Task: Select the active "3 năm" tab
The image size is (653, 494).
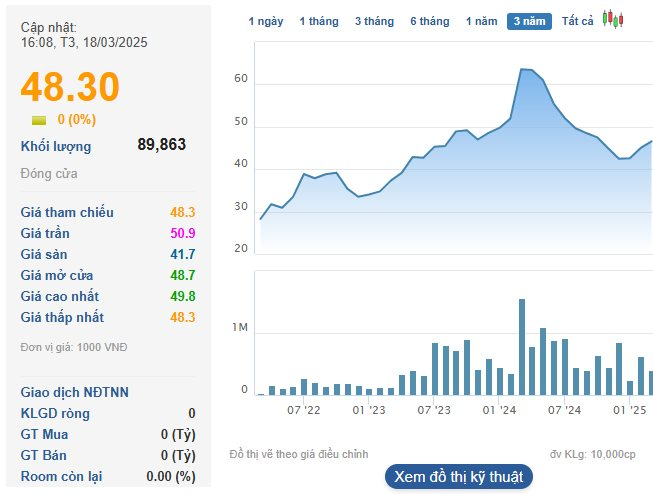Action: click(x=529, y=21)
